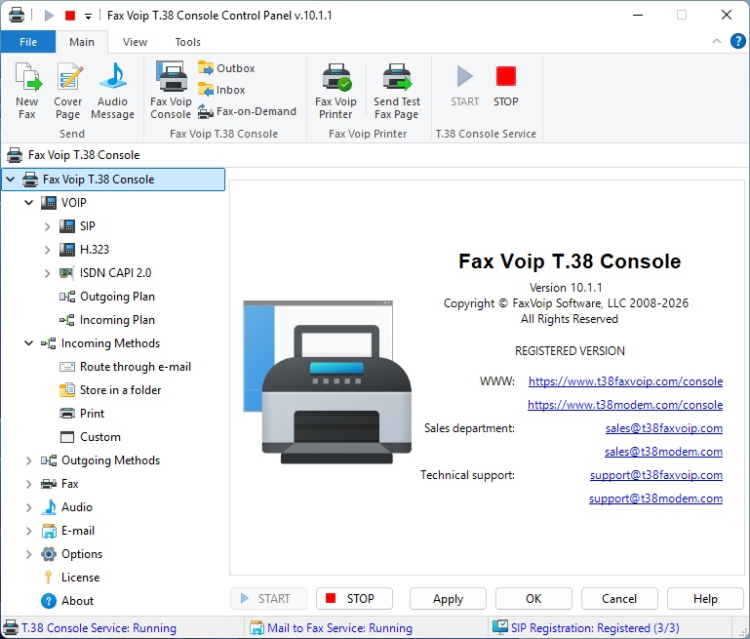Open the Outbox folder in the ribbon
This screenshot has height=639, width=750.
coord(226,68)
